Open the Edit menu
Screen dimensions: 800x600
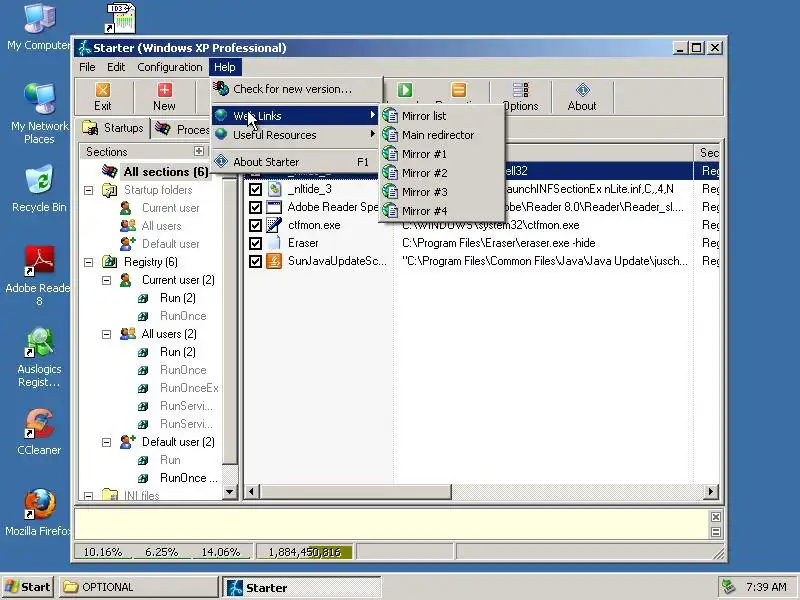116,67
